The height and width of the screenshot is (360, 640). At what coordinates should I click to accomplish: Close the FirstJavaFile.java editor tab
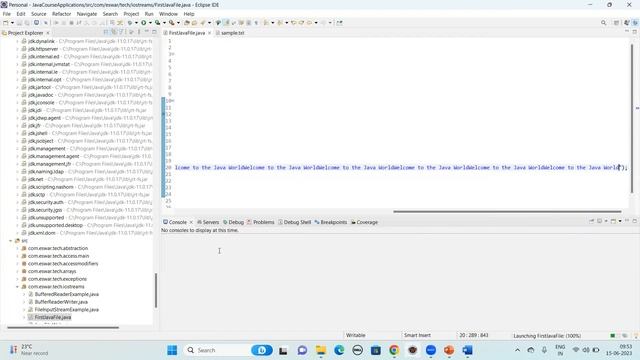pos(209,33)
